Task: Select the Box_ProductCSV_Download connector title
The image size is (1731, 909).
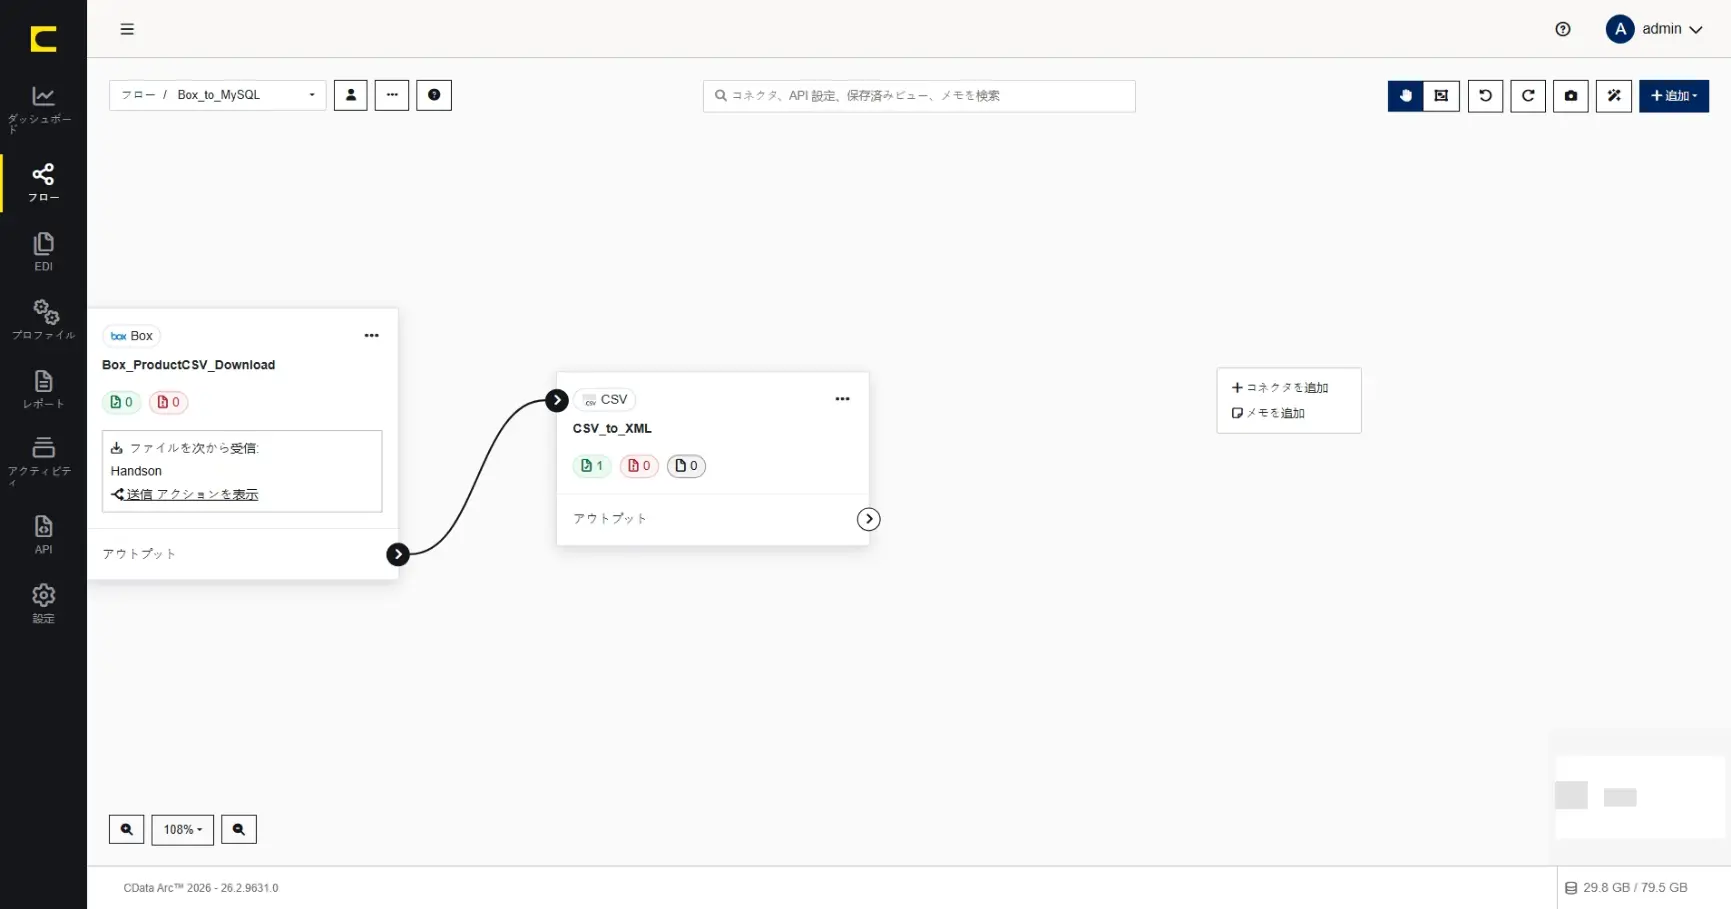Action: 188,365
